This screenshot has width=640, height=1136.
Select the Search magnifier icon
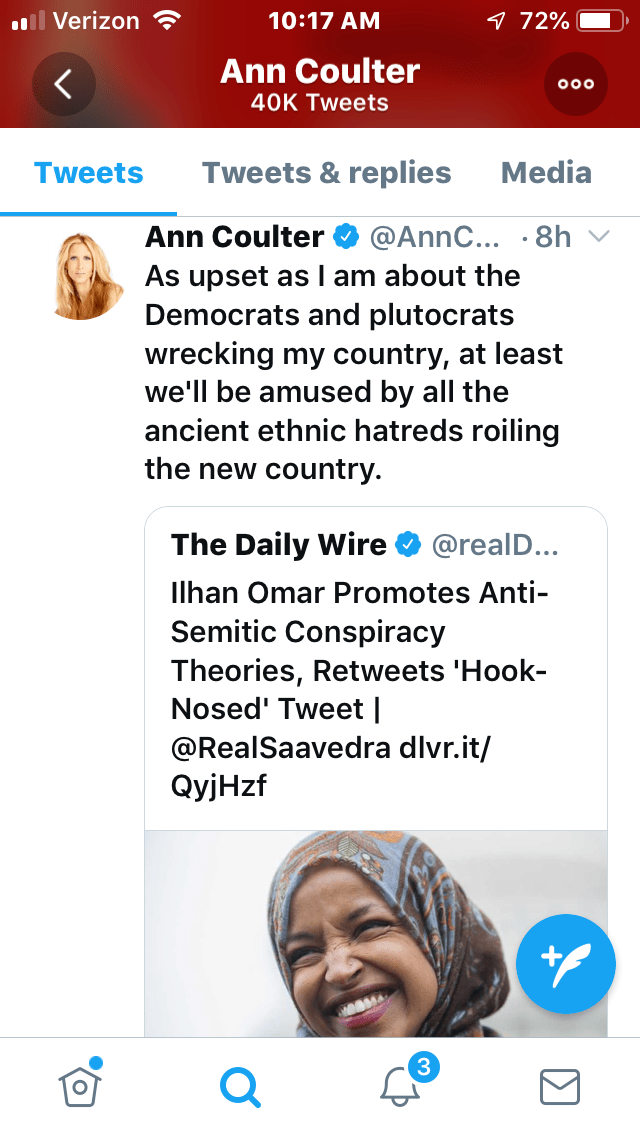click(x=240, y=1086)
